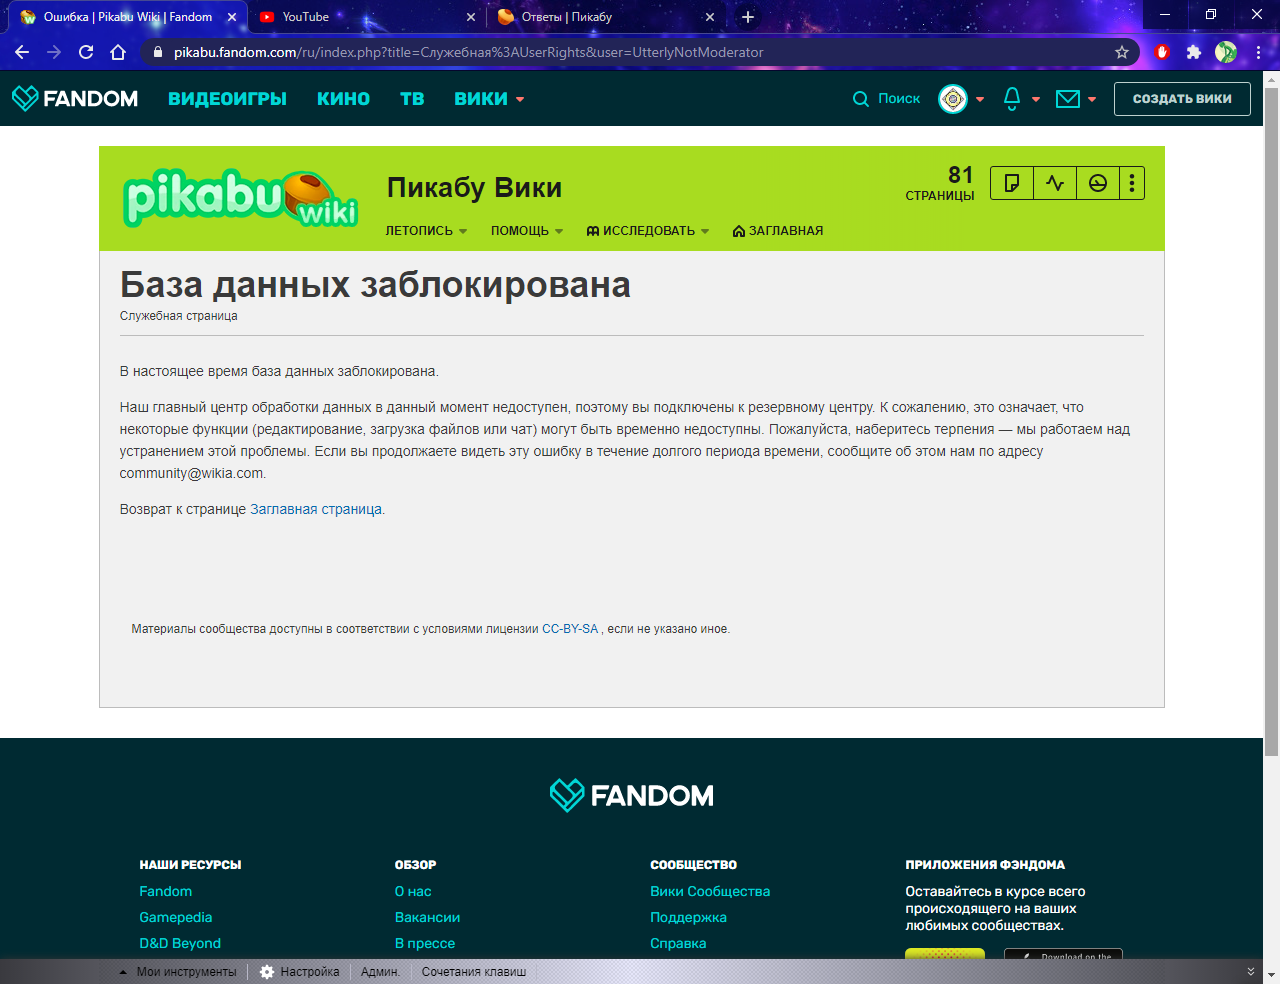Click the page vertical scrollbar
1280x984 pixels.
1271,420
